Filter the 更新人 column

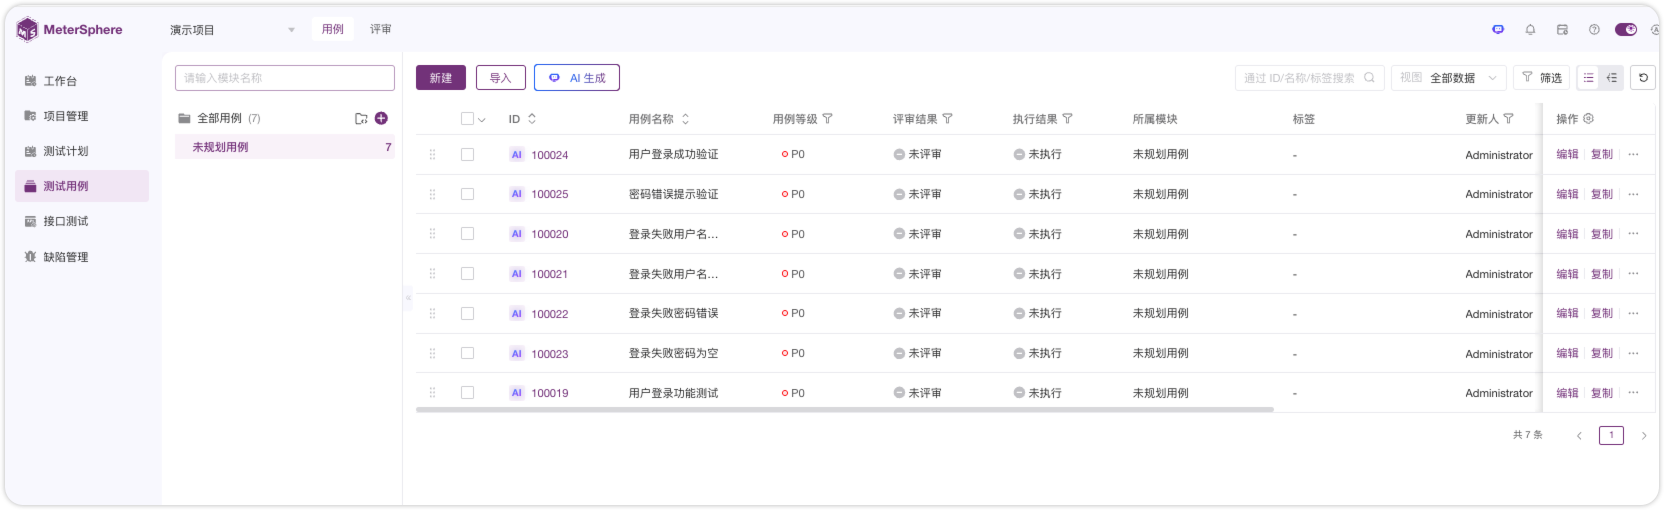pos(1508,119)
